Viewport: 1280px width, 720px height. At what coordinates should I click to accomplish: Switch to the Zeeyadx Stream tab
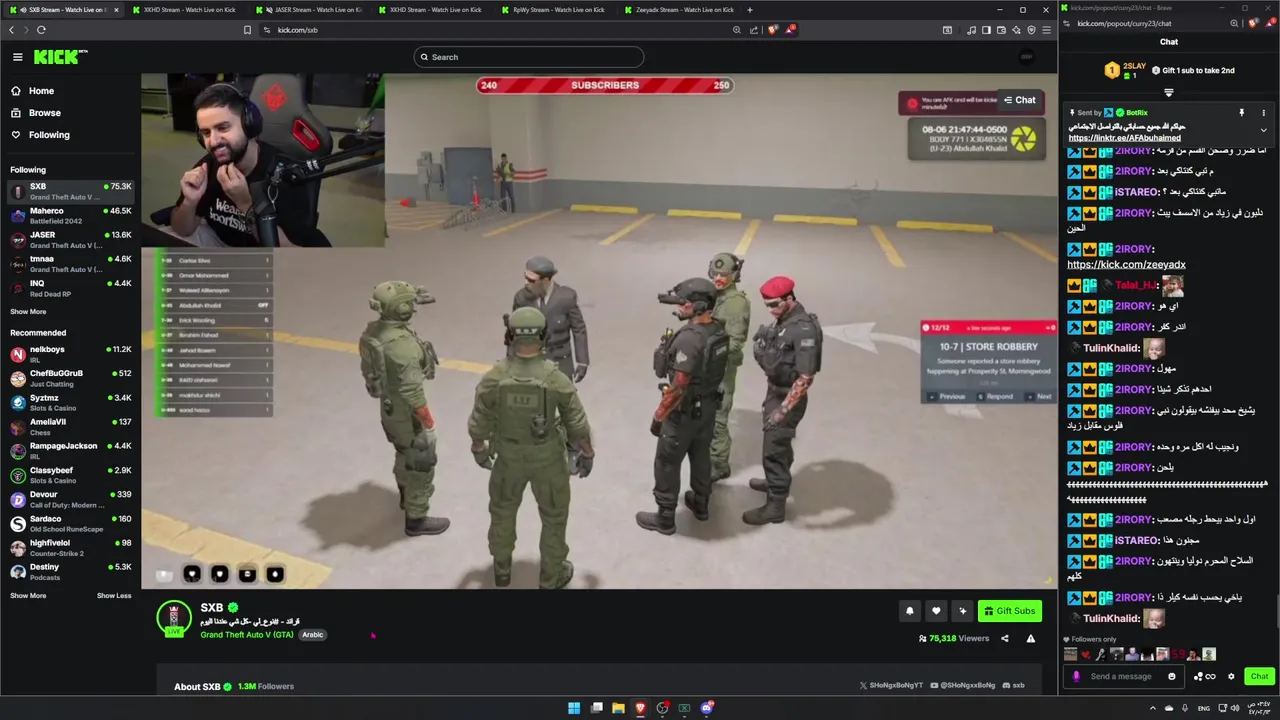pos(678,10)
